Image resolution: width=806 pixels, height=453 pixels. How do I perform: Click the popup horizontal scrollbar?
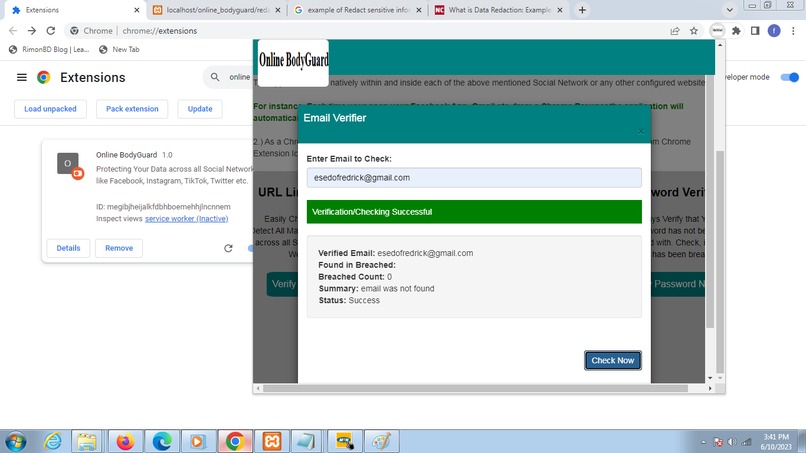click(475, 388)
